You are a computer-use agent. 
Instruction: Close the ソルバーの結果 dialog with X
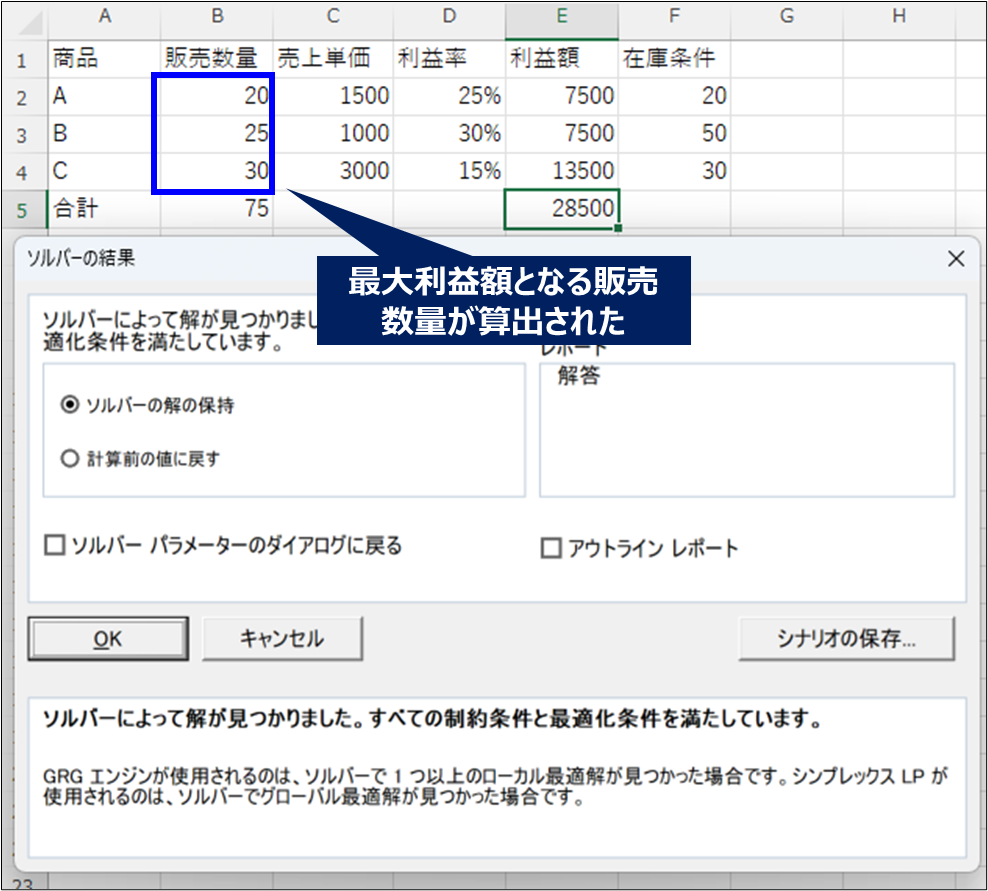tap(955, 259)
